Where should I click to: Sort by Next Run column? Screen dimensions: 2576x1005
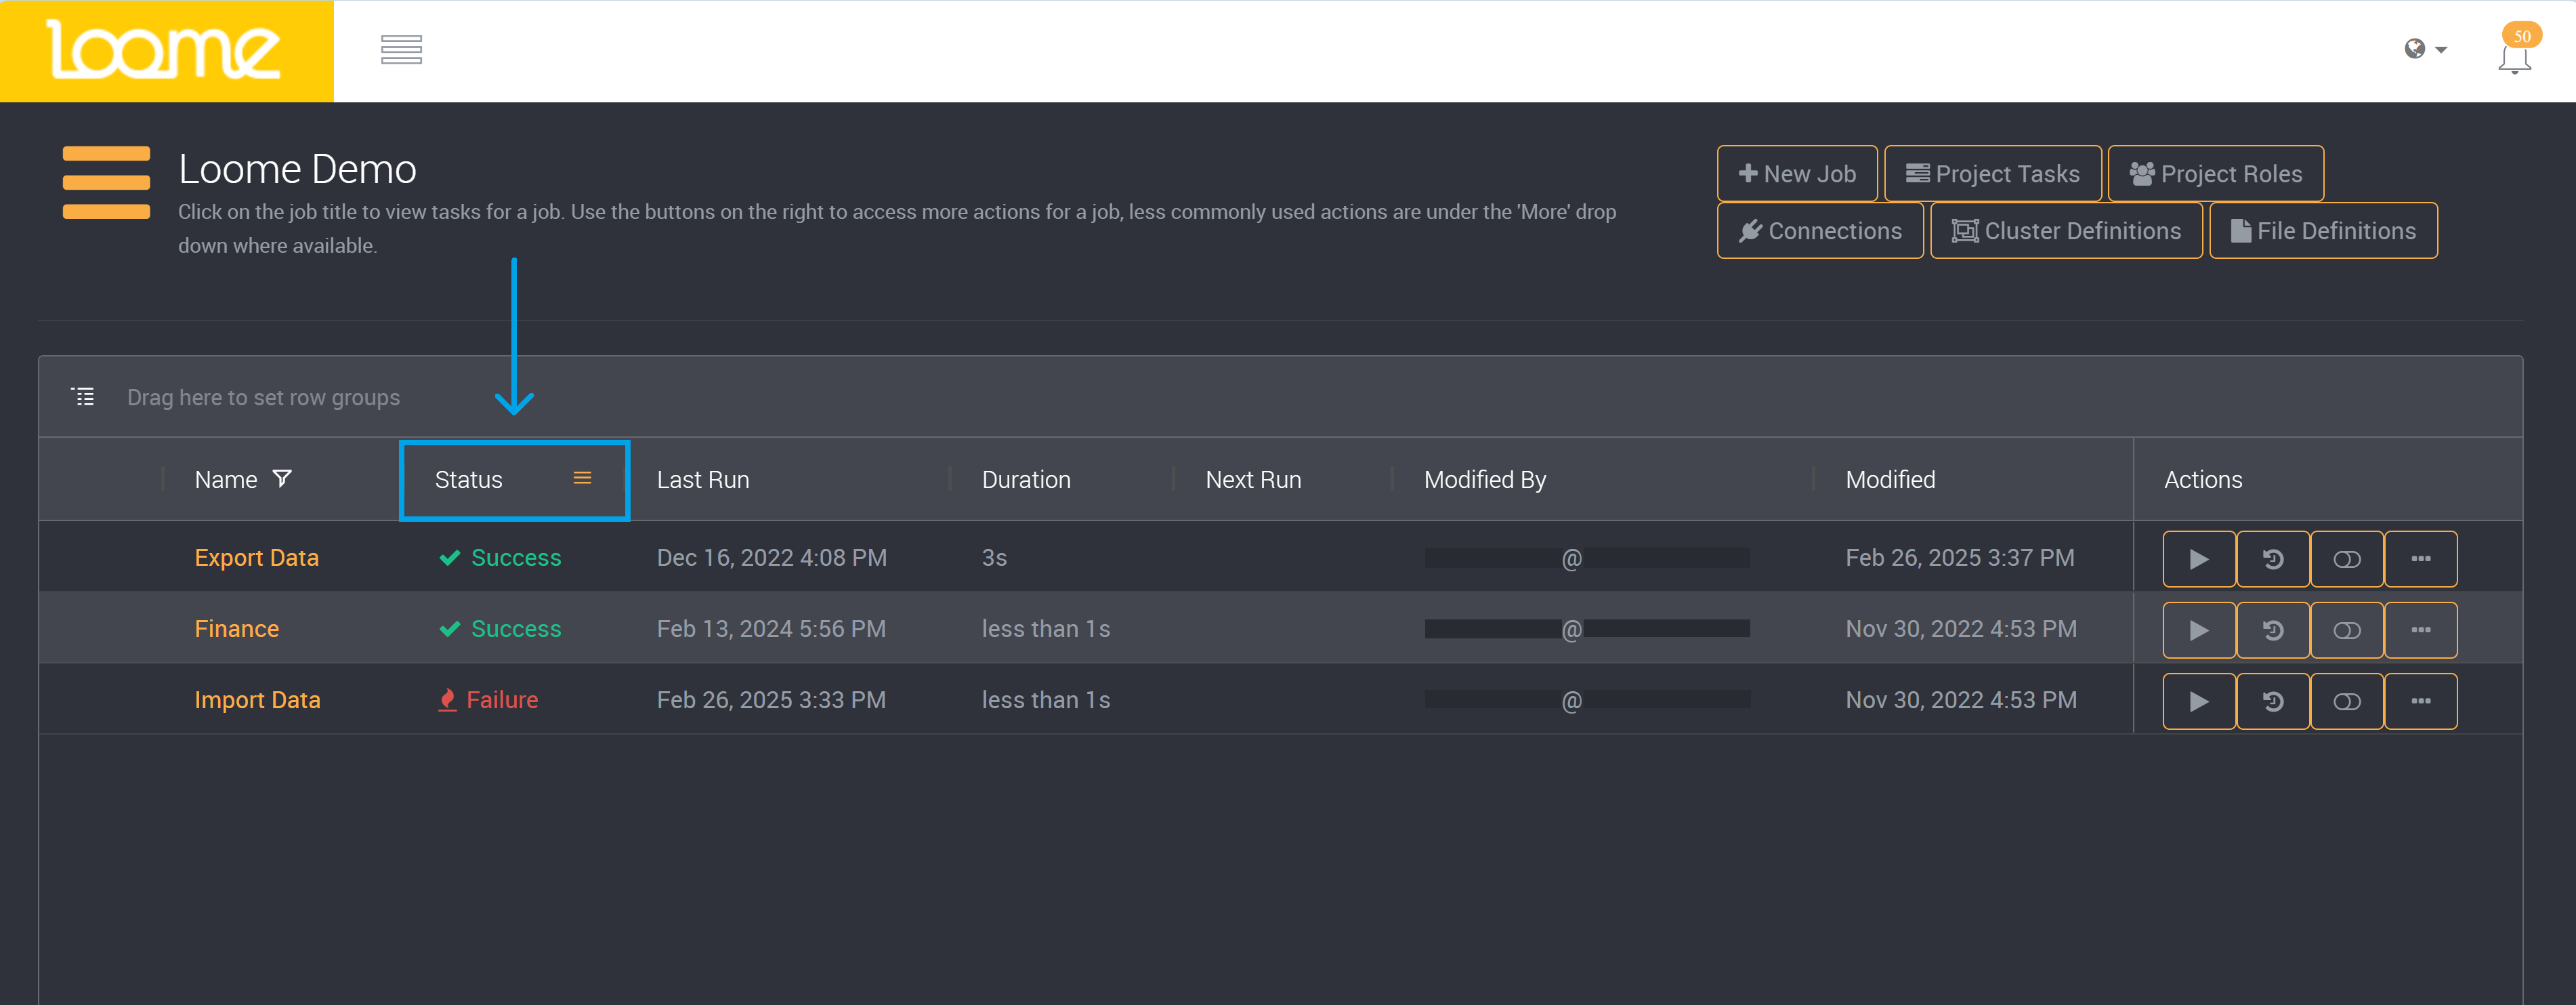click(x=1253, y=480)
